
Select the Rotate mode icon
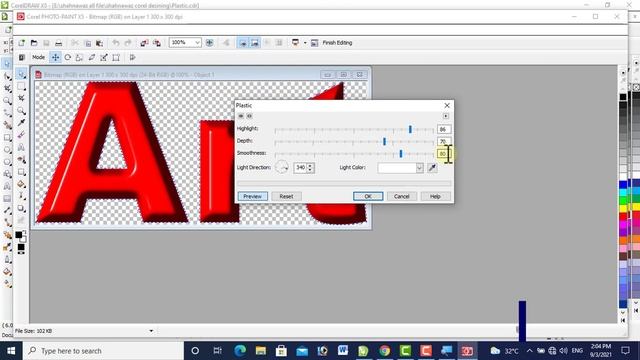(x=68, y=58)
